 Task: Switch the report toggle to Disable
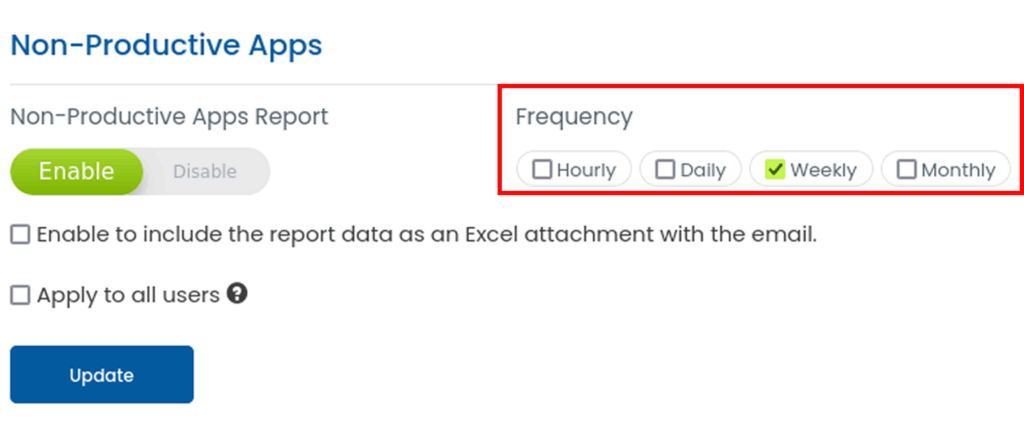[205, 171]
